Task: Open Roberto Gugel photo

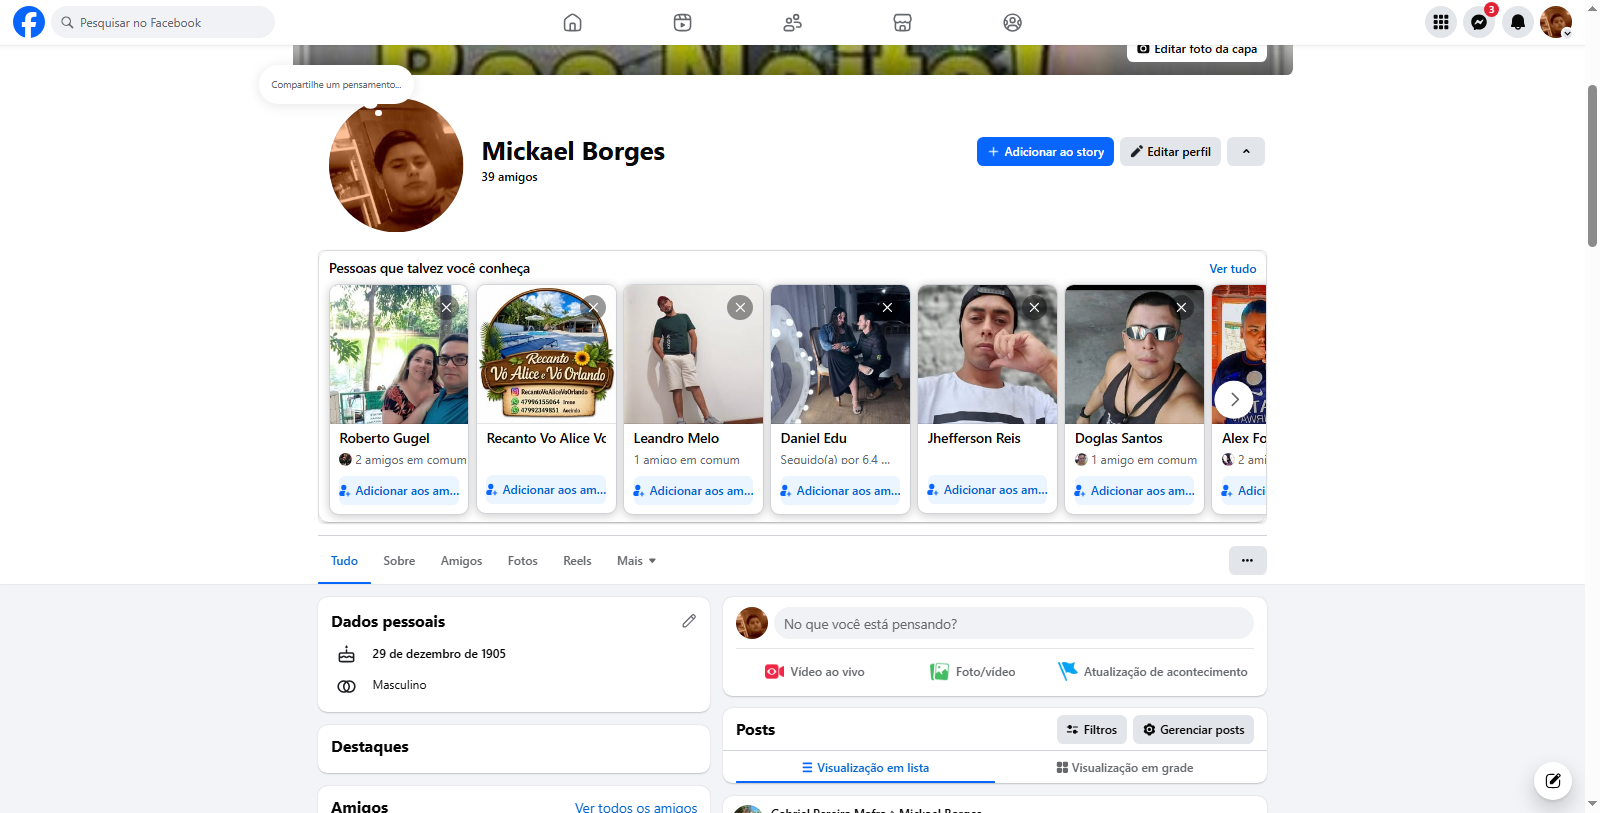Action: [x=399, y=354]
